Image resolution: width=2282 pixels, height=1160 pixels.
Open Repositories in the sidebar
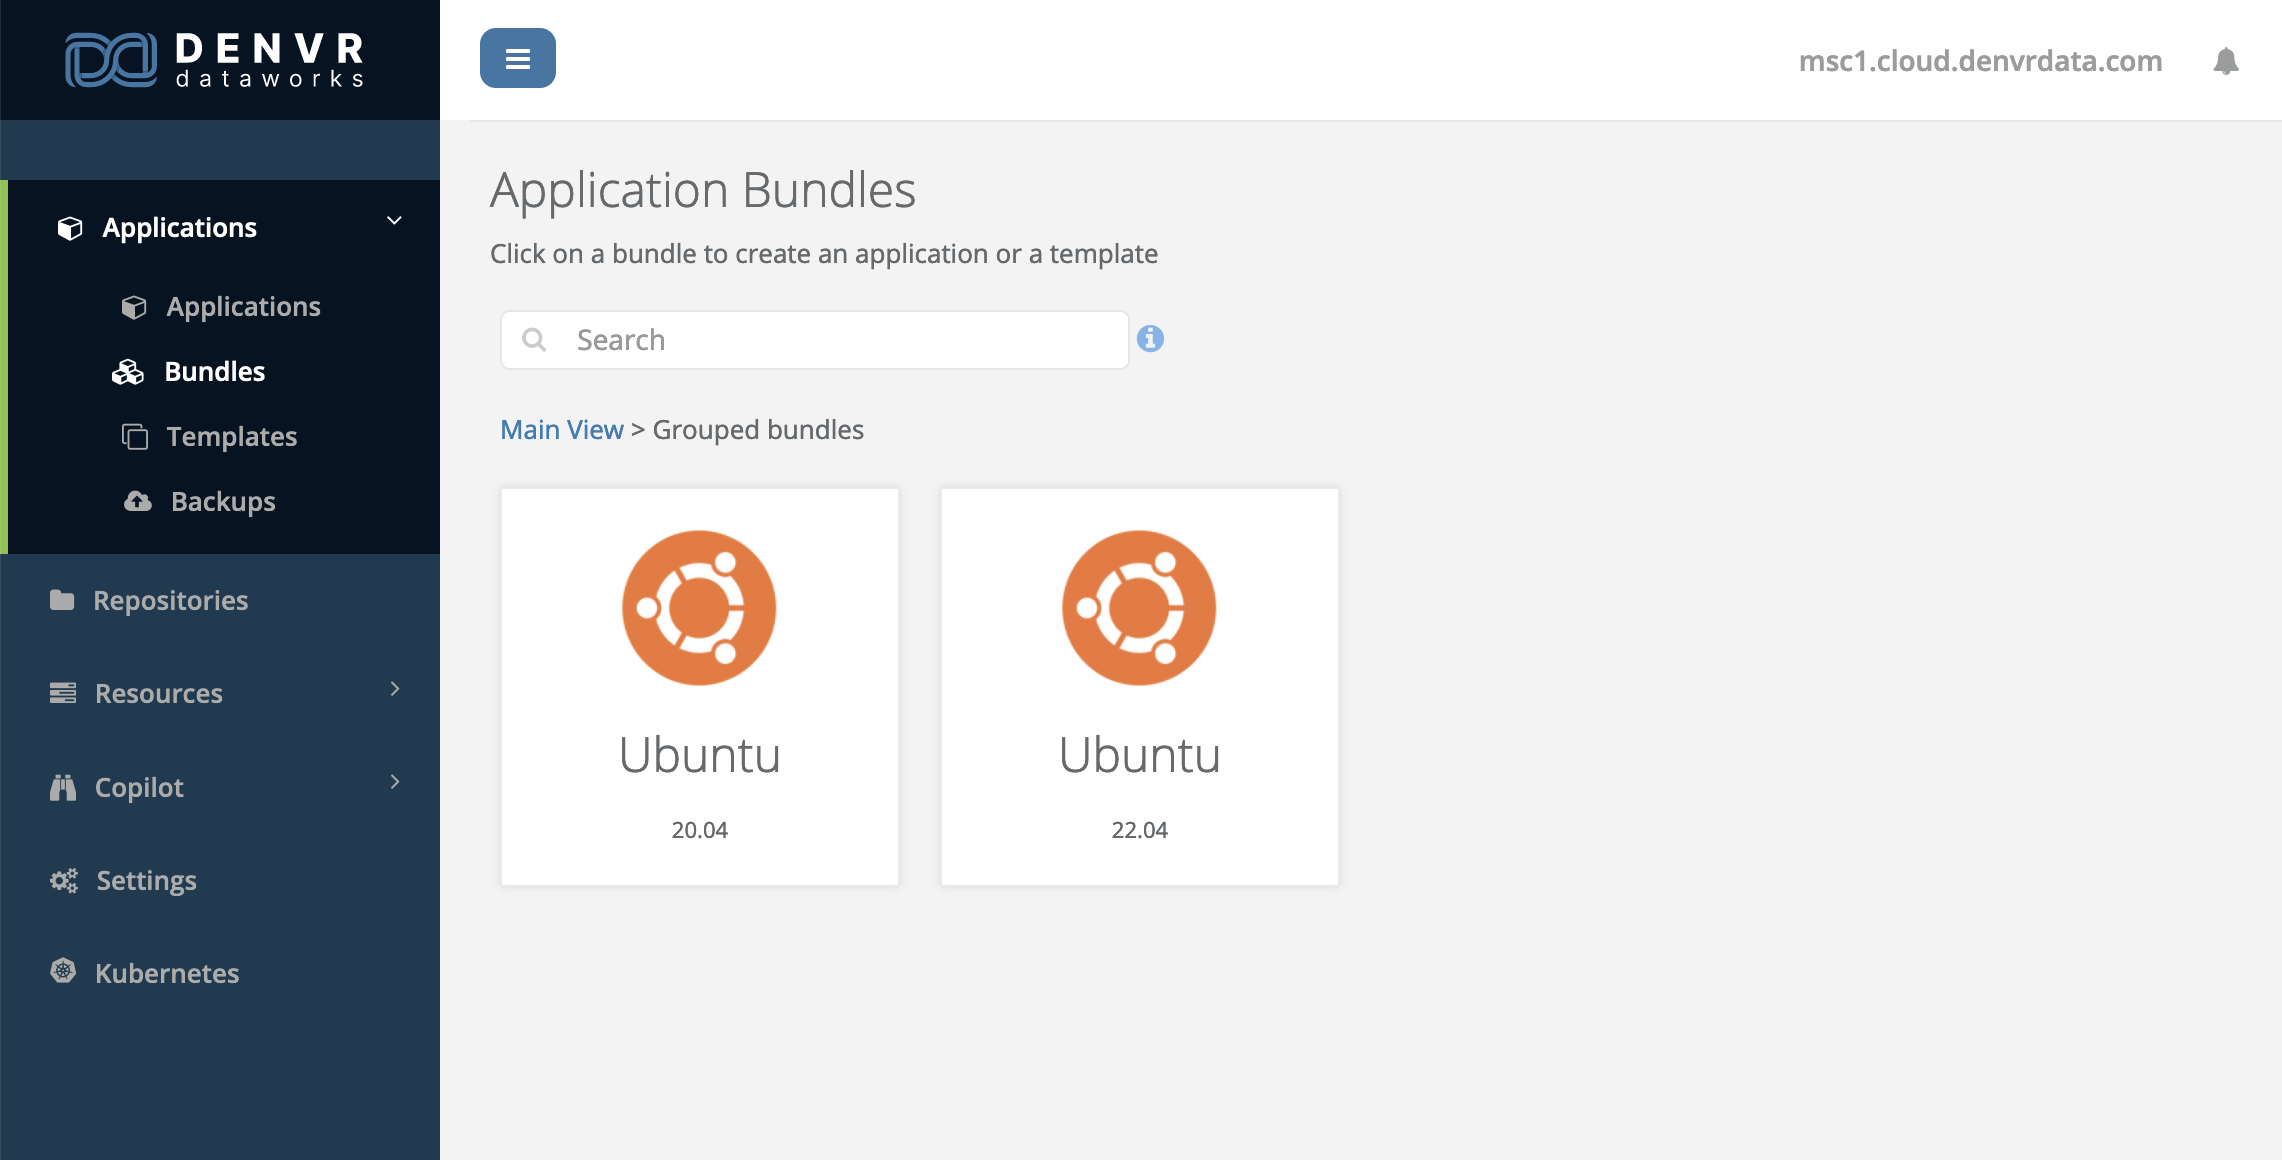170,601
